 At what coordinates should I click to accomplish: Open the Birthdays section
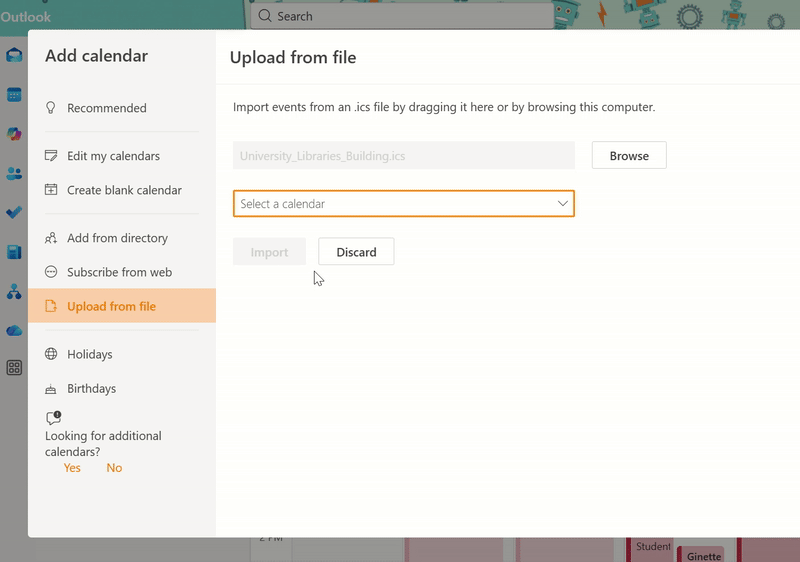pyautogui.click(x=121, y=388)
